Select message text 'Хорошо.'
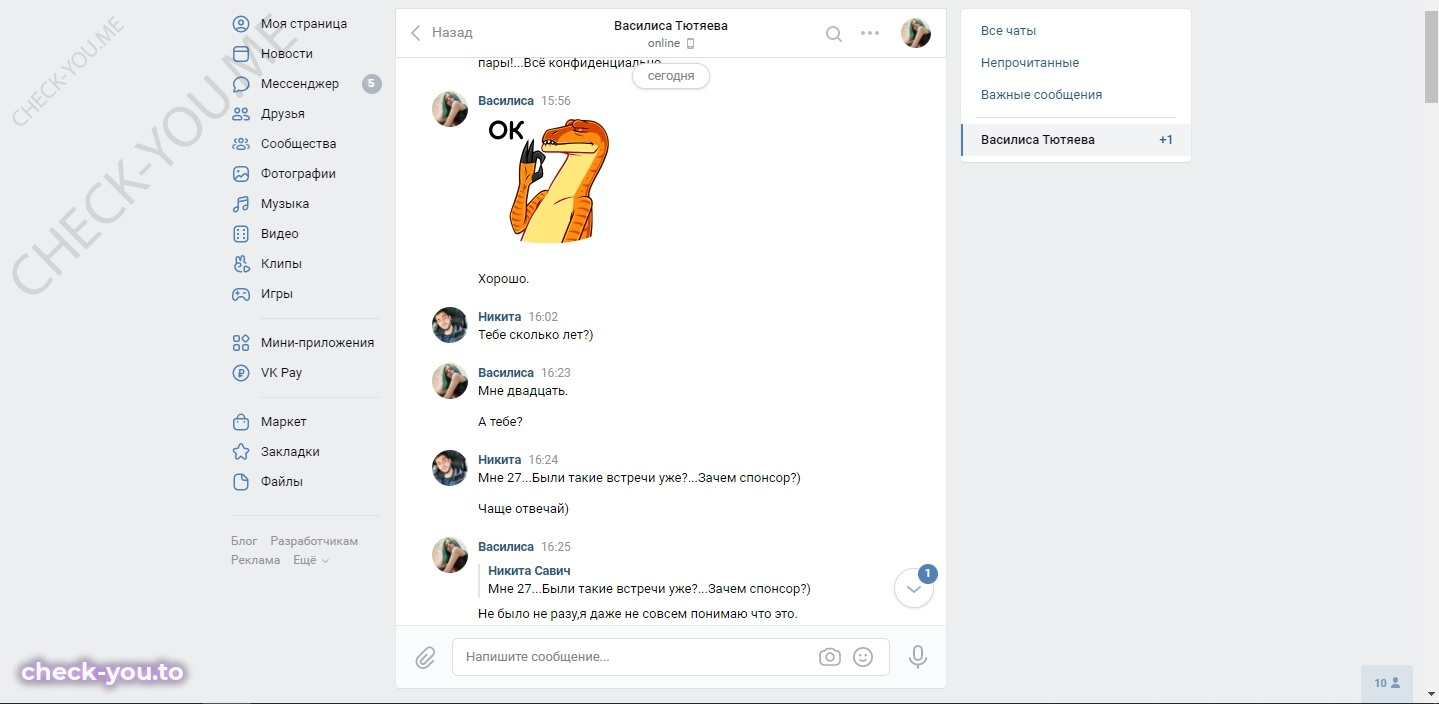This screenshot has width=1439, height=704. (504, 279)
